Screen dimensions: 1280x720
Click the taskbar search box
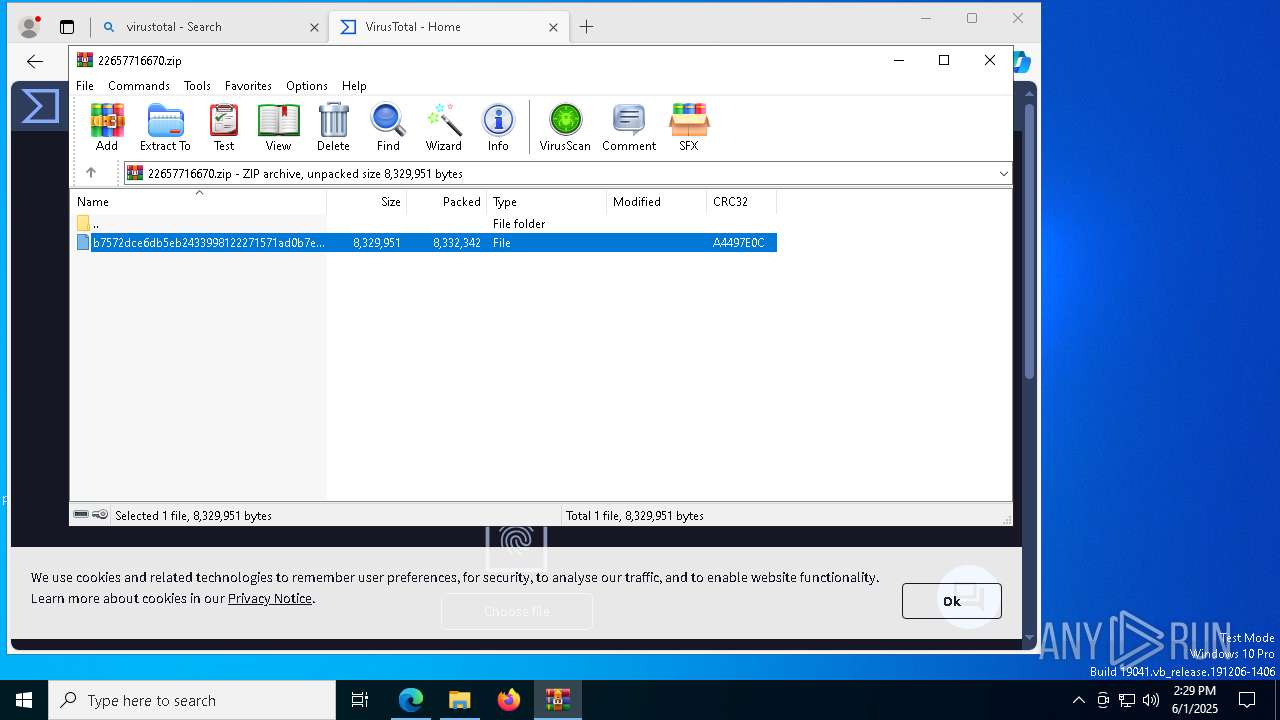point(192,700)
